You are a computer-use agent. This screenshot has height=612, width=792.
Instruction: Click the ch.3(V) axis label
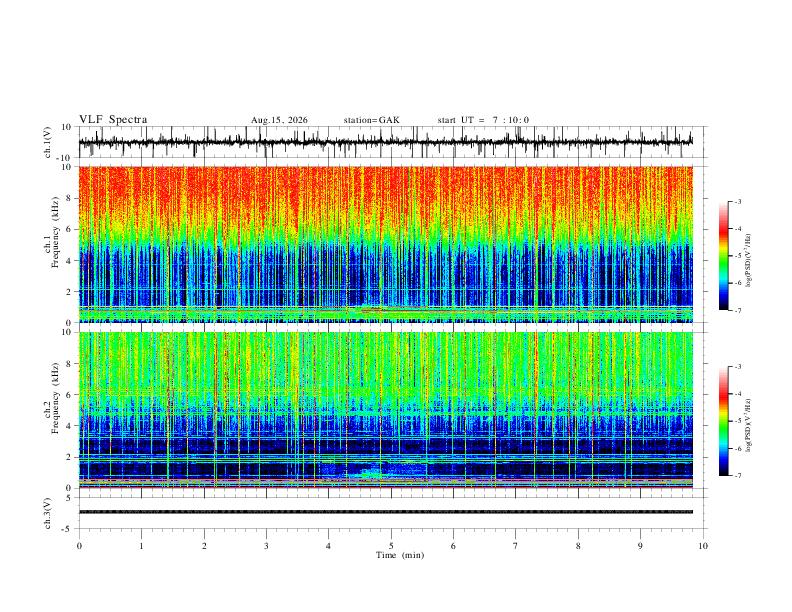48,514
